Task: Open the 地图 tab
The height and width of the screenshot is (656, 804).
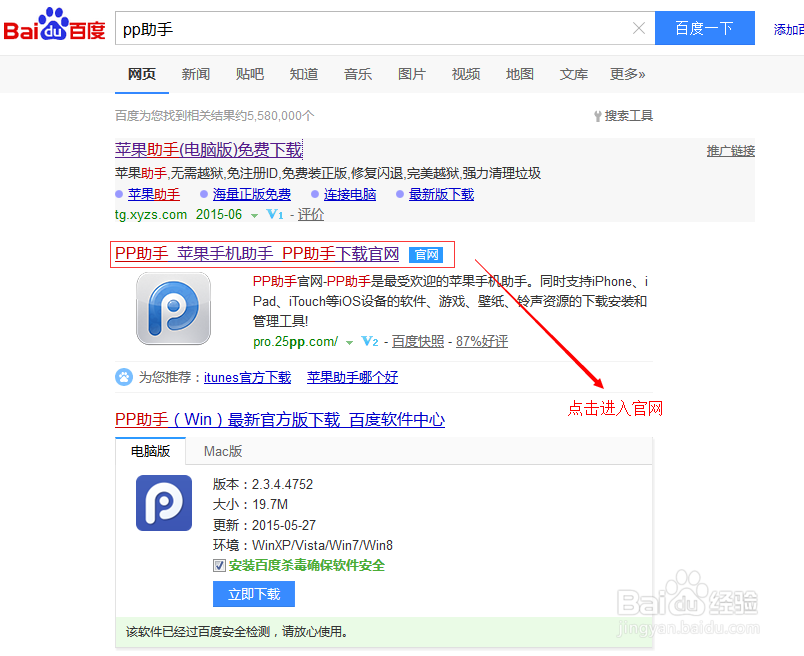Action: pos(519,74)
